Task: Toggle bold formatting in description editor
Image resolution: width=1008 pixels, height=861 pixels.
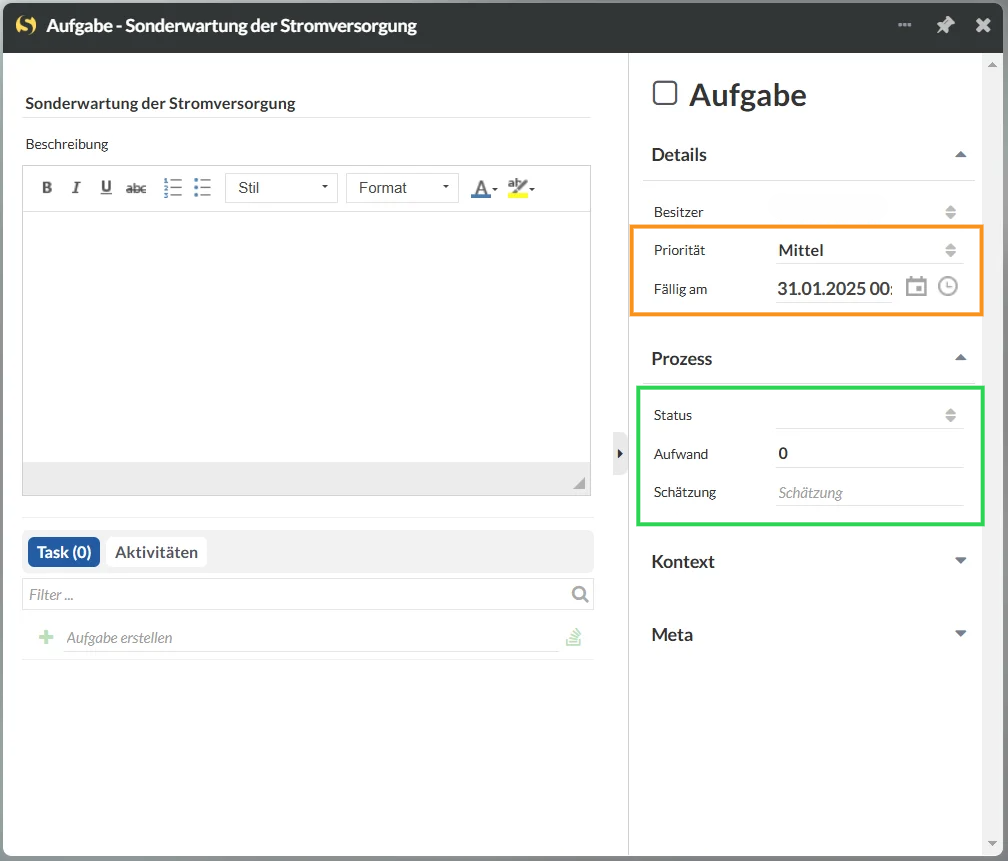Action: [47, 188]
